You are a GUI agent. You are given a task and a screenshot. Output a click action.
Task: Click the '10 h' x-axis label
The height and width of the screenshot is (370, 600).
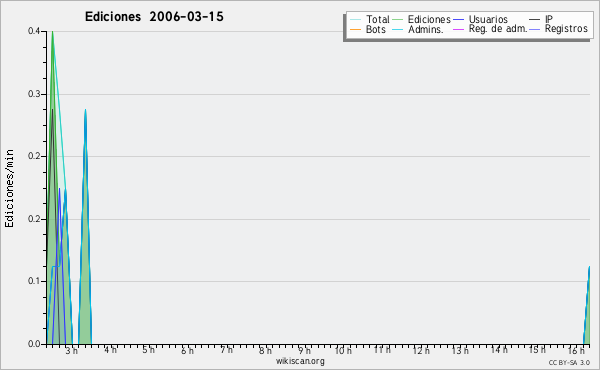(x=343, y=350)
